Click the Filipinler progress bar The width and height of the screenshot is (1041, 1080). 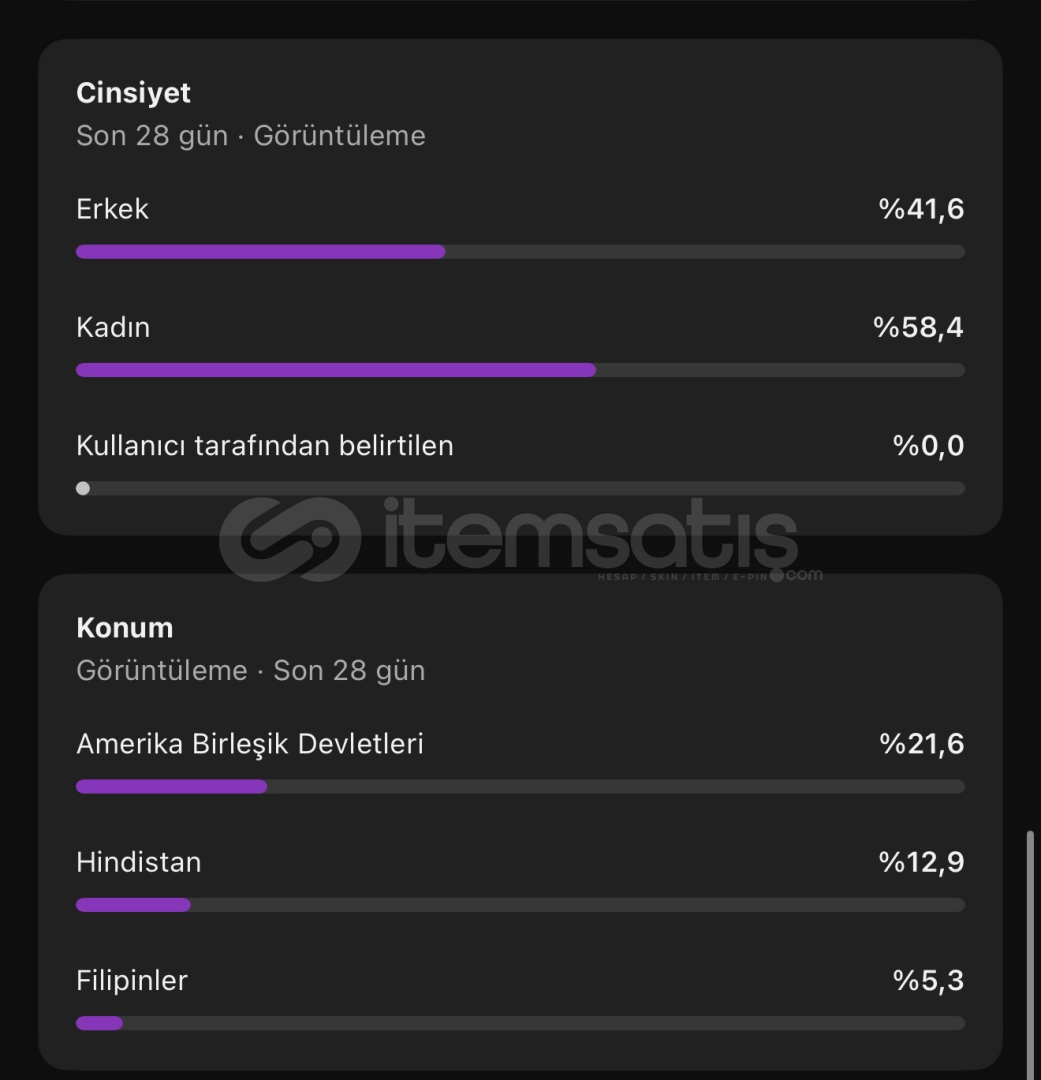pos(99,1023)
